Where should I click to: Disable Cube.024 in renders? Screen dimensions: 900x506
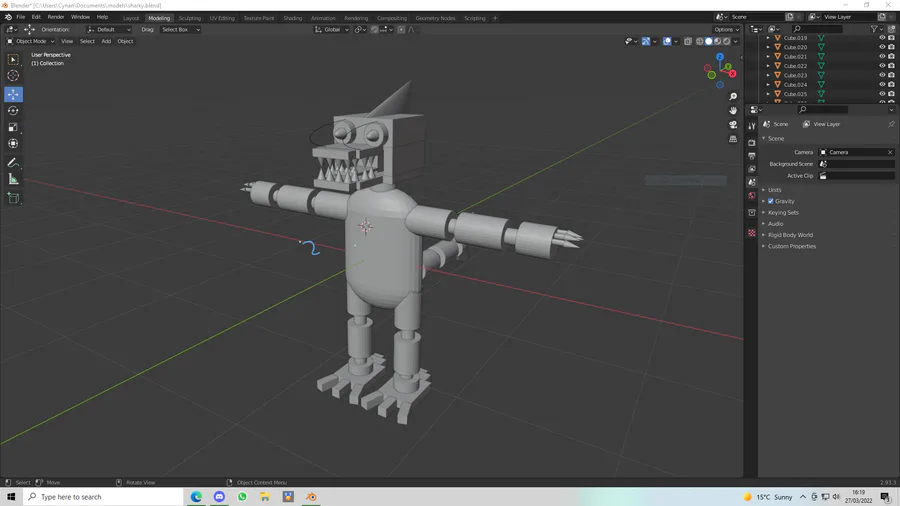click(891, 84)
